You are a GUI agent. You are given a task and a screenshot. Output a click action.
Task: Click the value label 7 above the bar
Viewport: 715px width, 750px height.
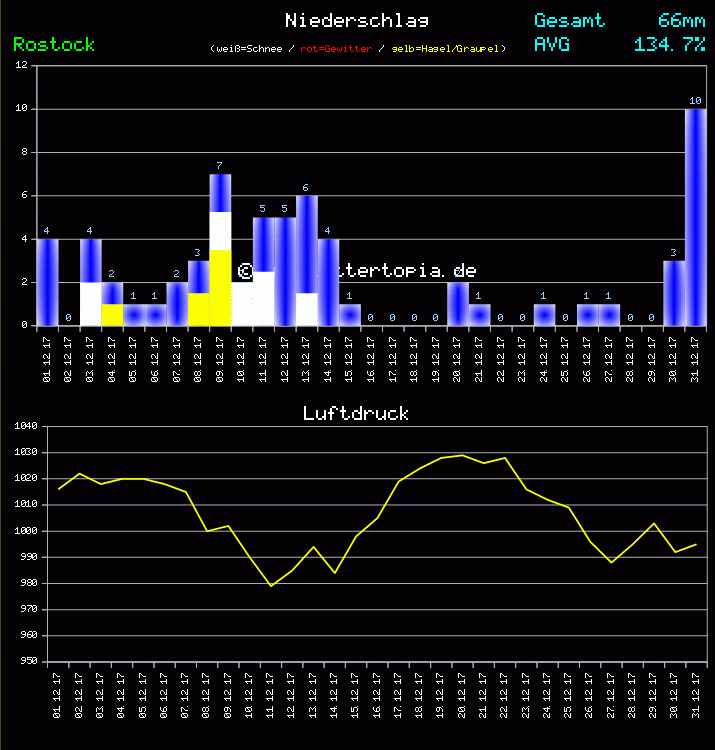(x=219, y=165)
